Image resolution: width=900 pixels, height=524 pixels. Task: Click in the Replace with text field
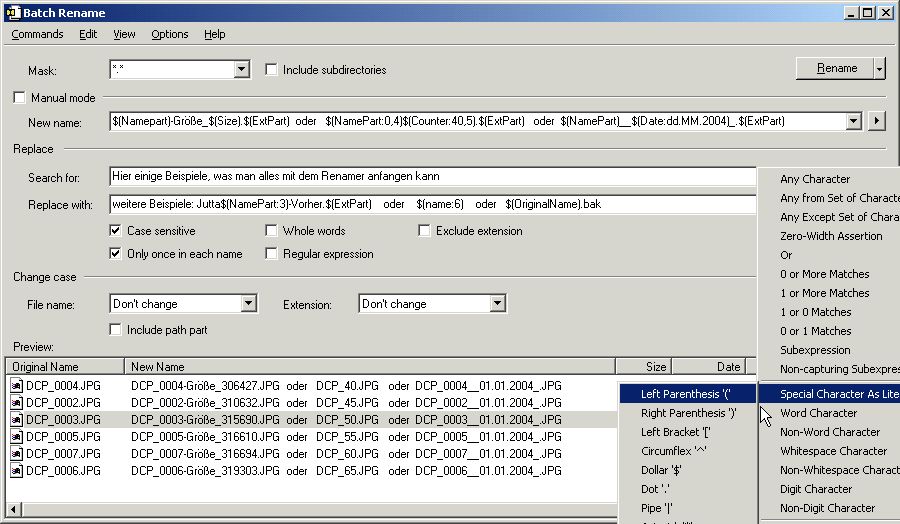(433, 204)
